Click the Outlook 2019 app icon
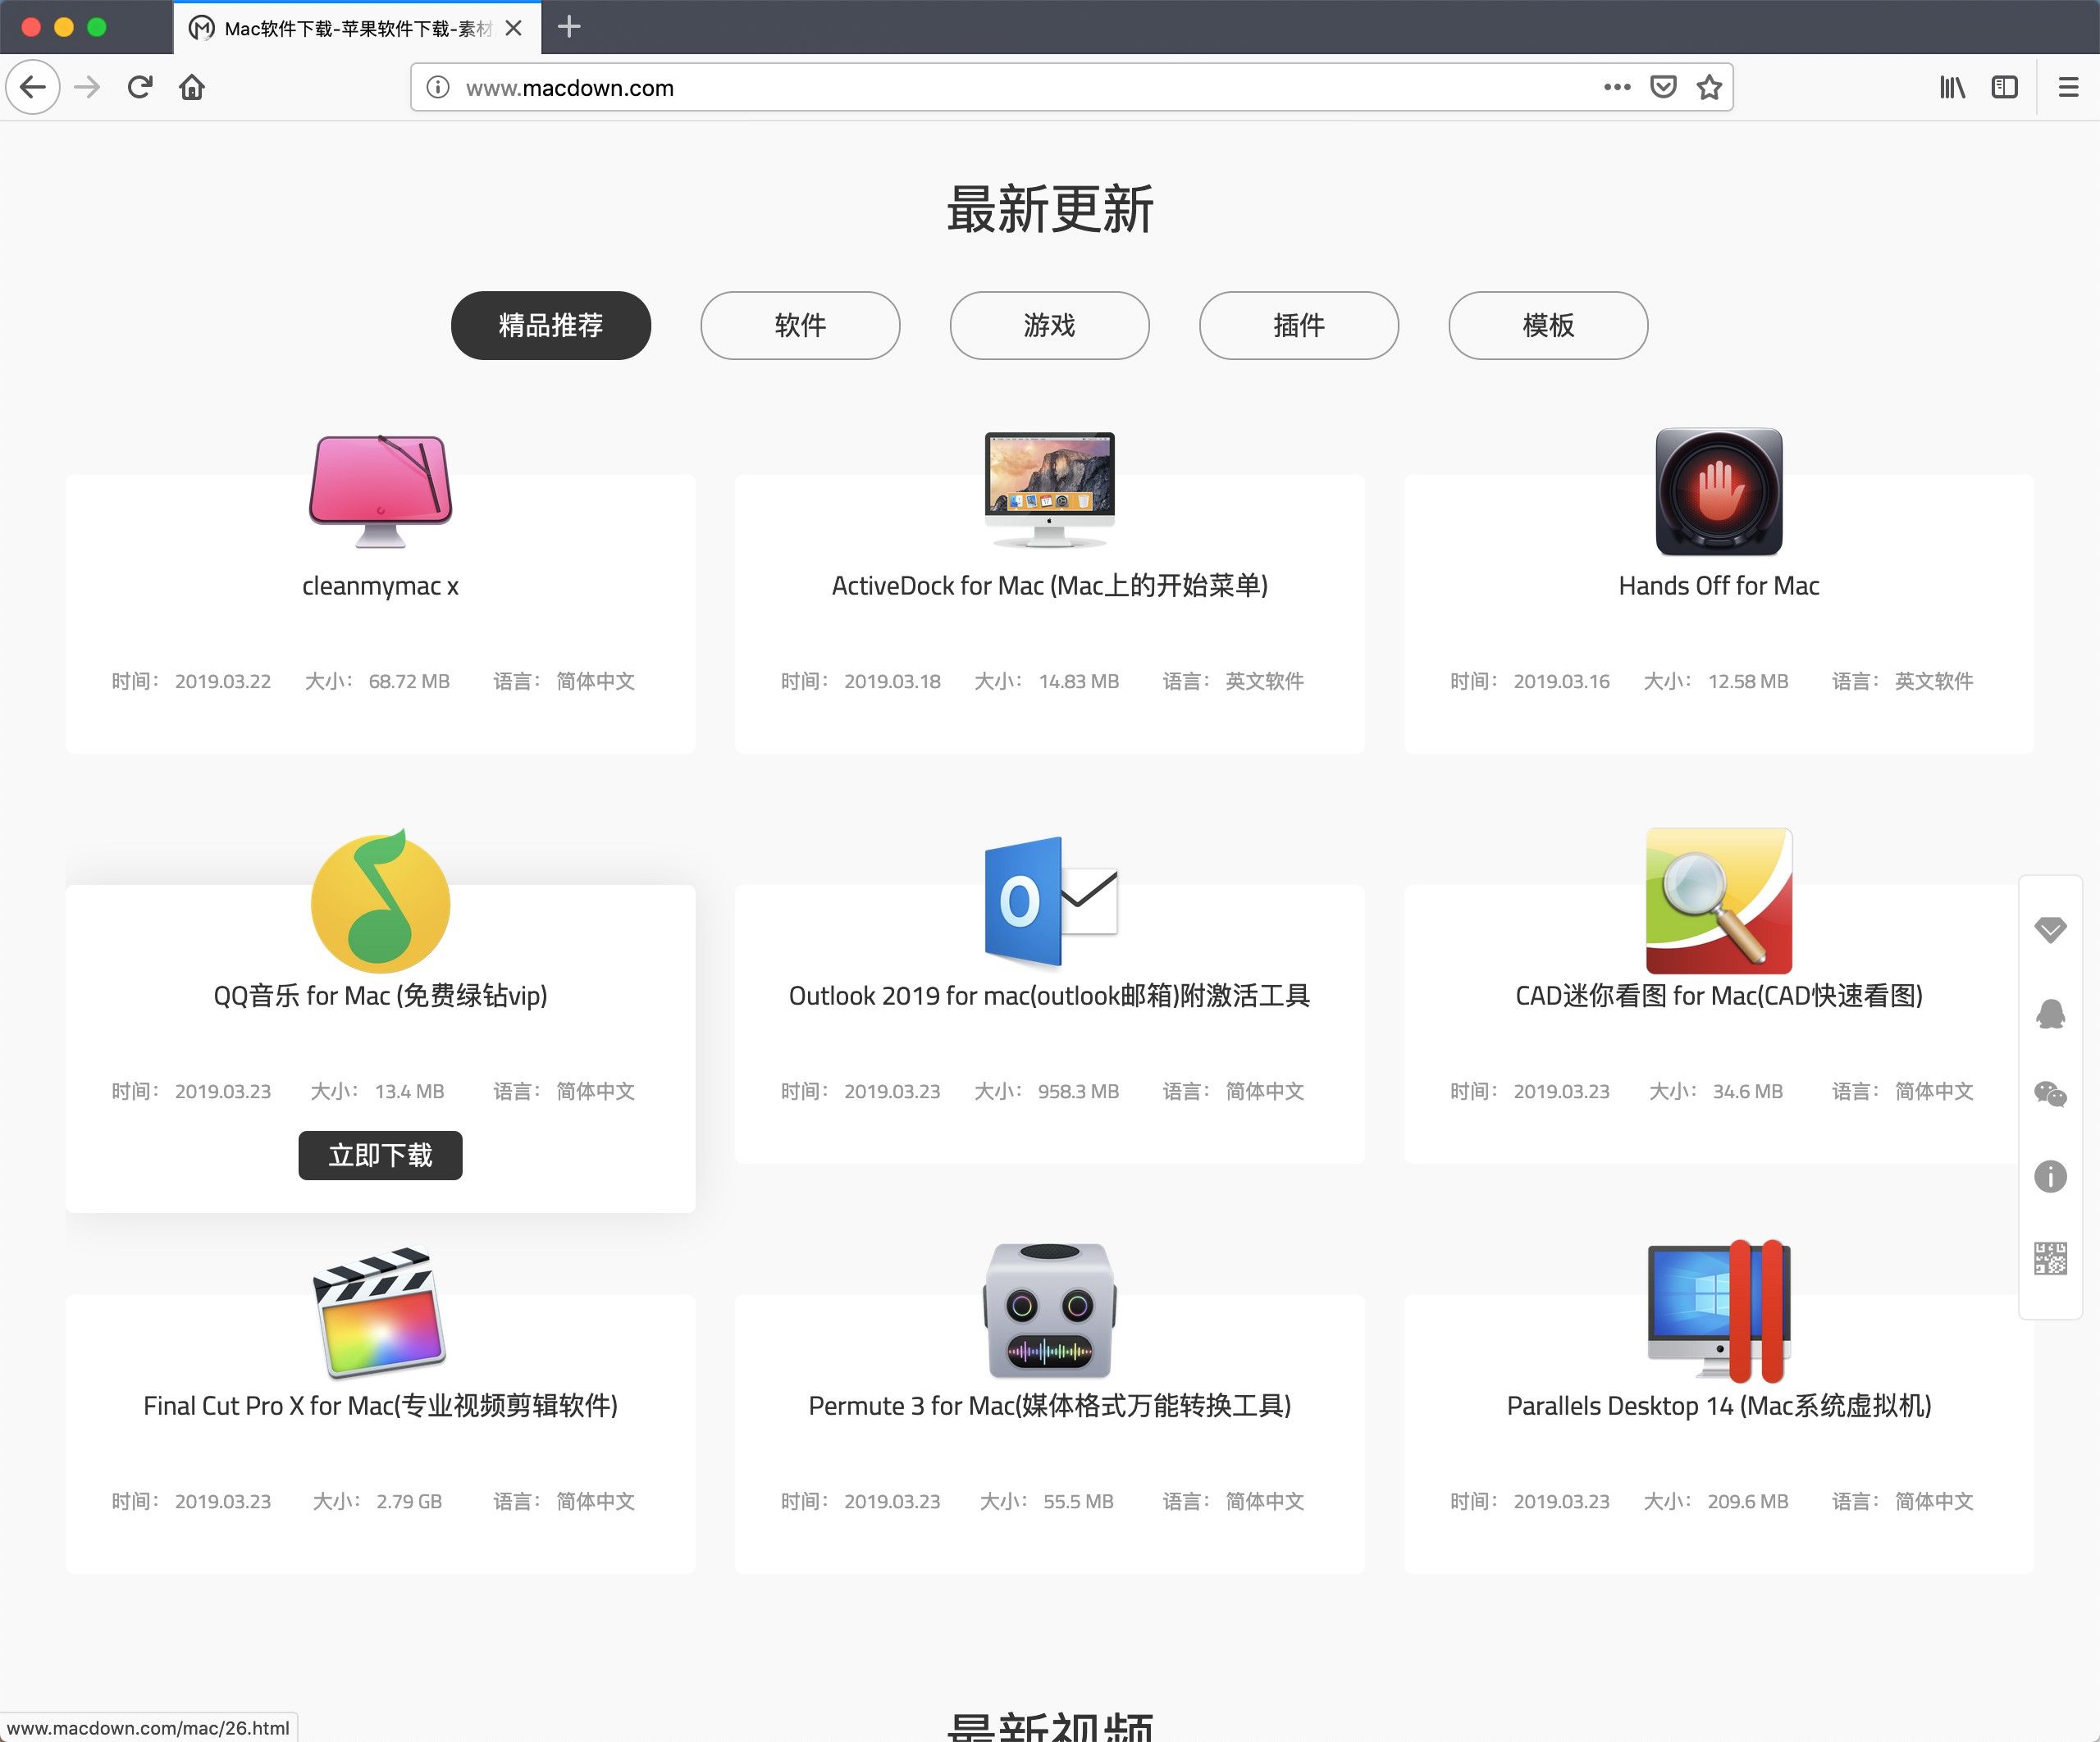This screenshot has height=1742, width=2100. pos(1050,902)
